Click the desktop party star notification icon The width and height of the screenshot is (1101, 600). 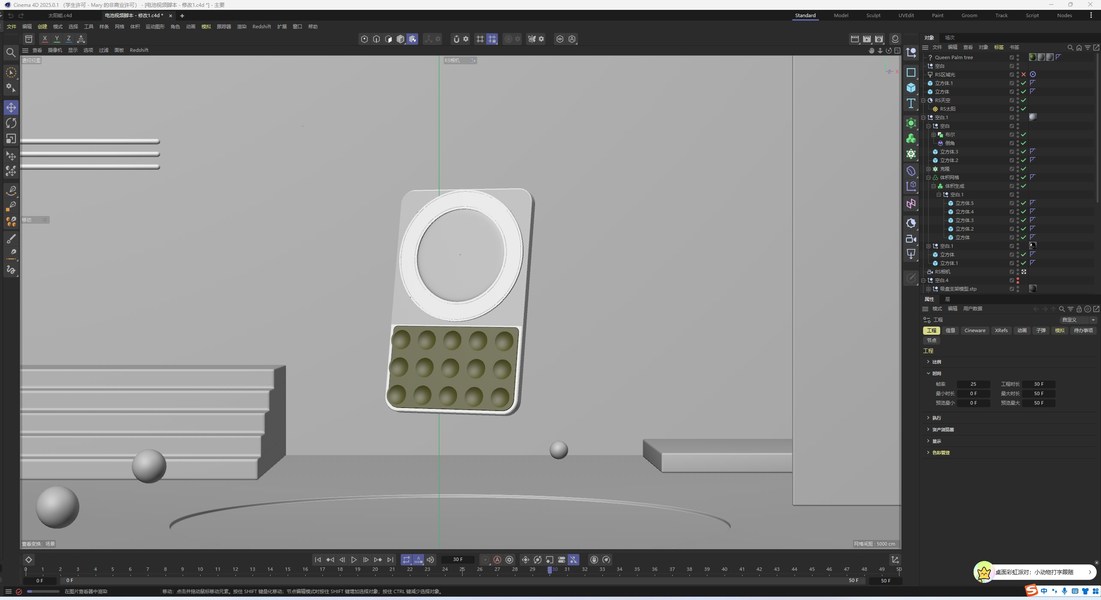(x=984, y=573)
